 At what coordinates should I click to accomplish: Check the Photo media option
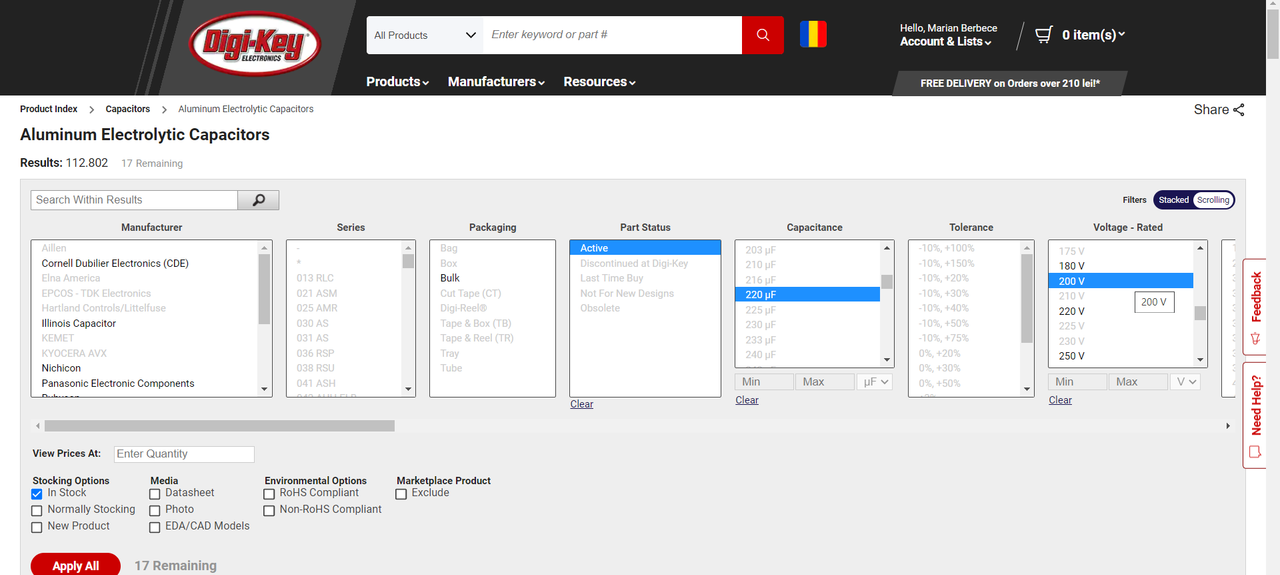point(155,510)
